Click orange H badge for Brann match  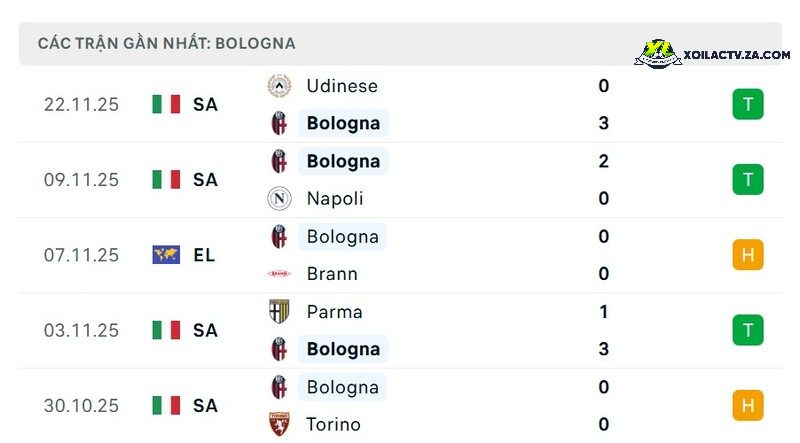click(x=748, y=255)
